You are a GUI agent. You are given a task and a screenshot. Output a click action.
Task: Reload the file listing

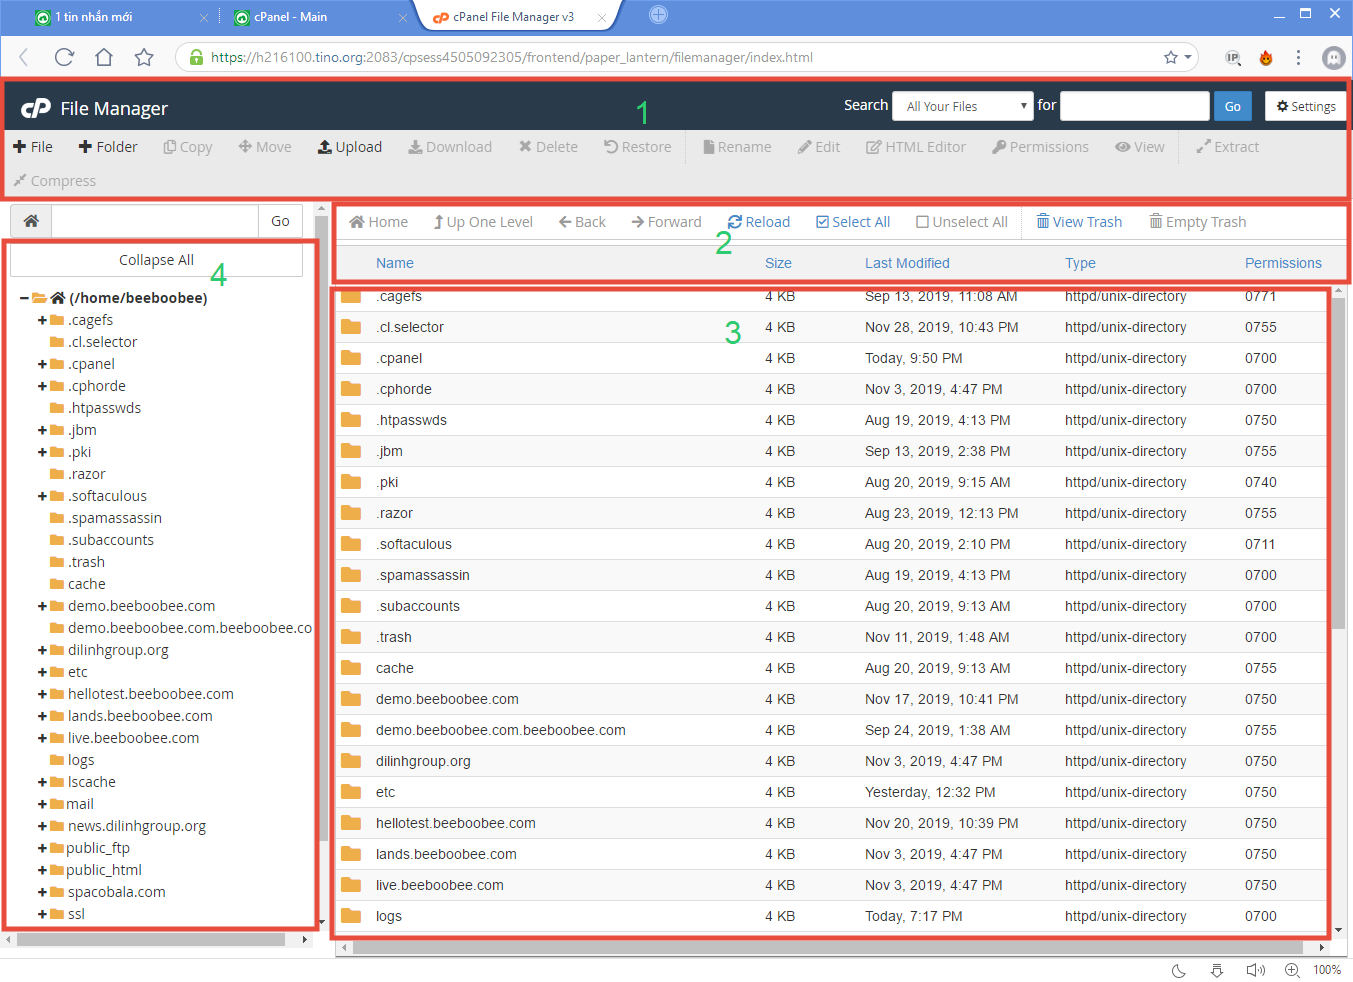click(759, 222)
